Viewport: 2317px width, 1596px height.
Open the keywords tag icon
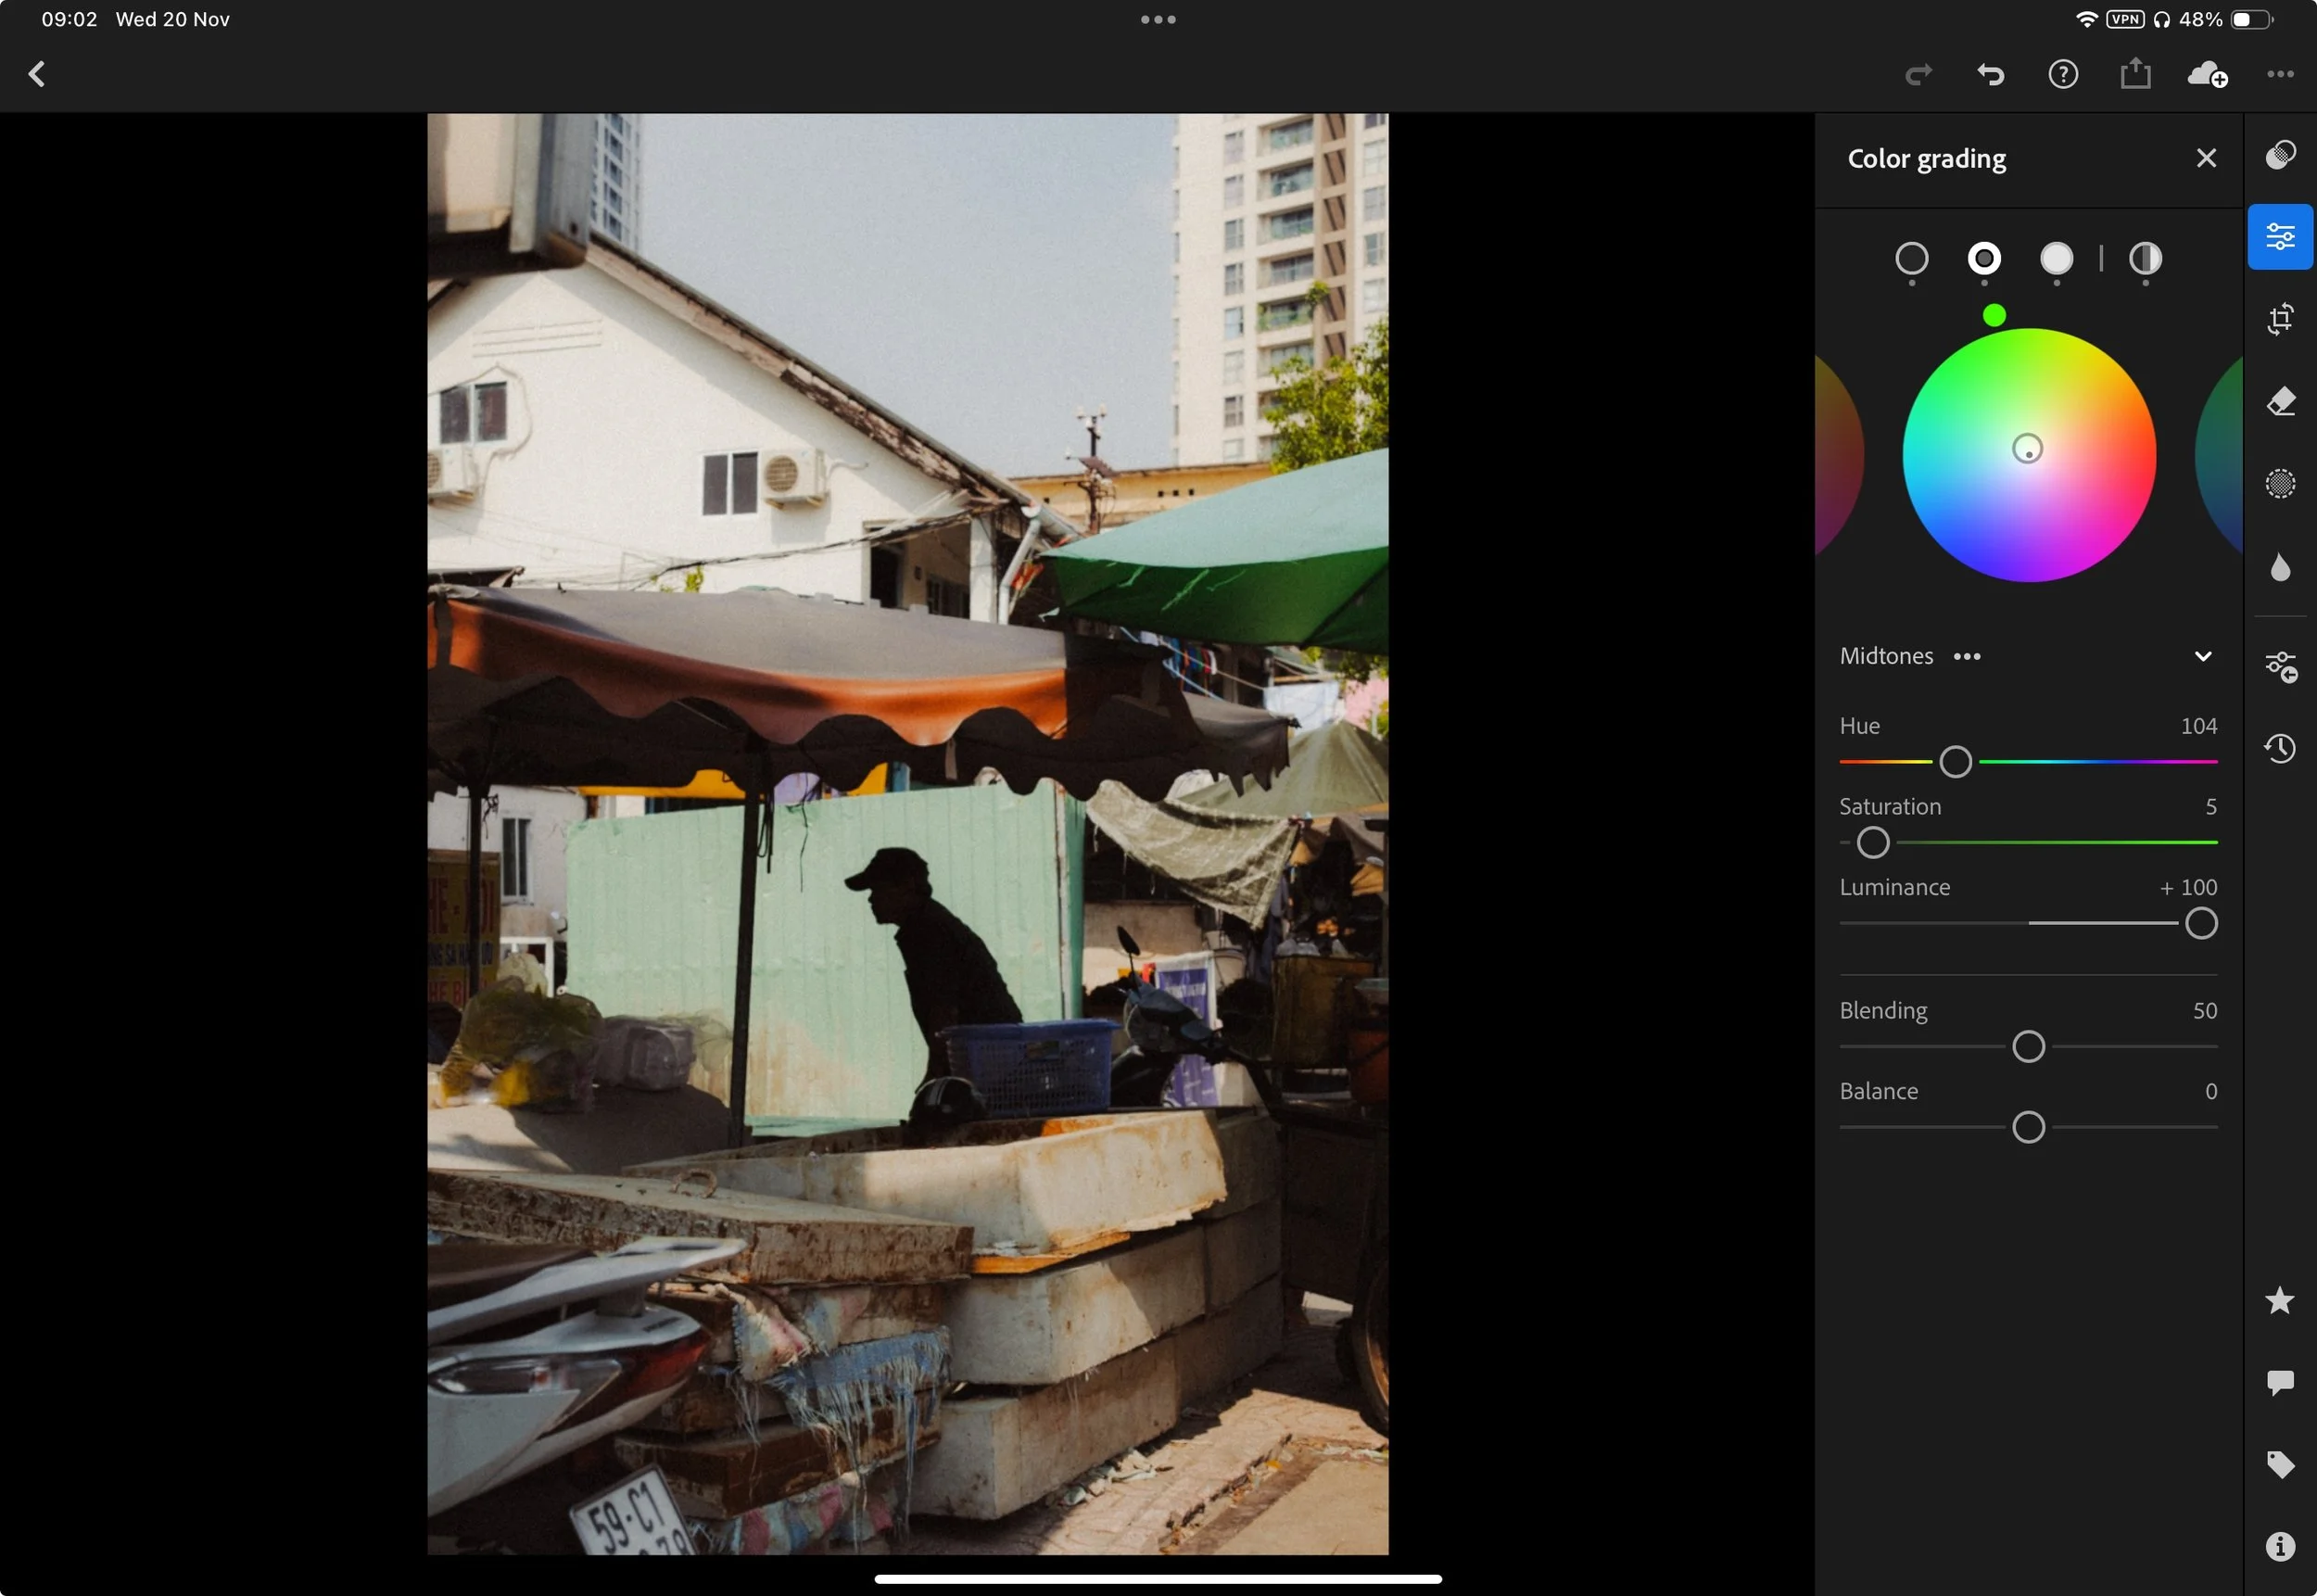point(2280,1465)
